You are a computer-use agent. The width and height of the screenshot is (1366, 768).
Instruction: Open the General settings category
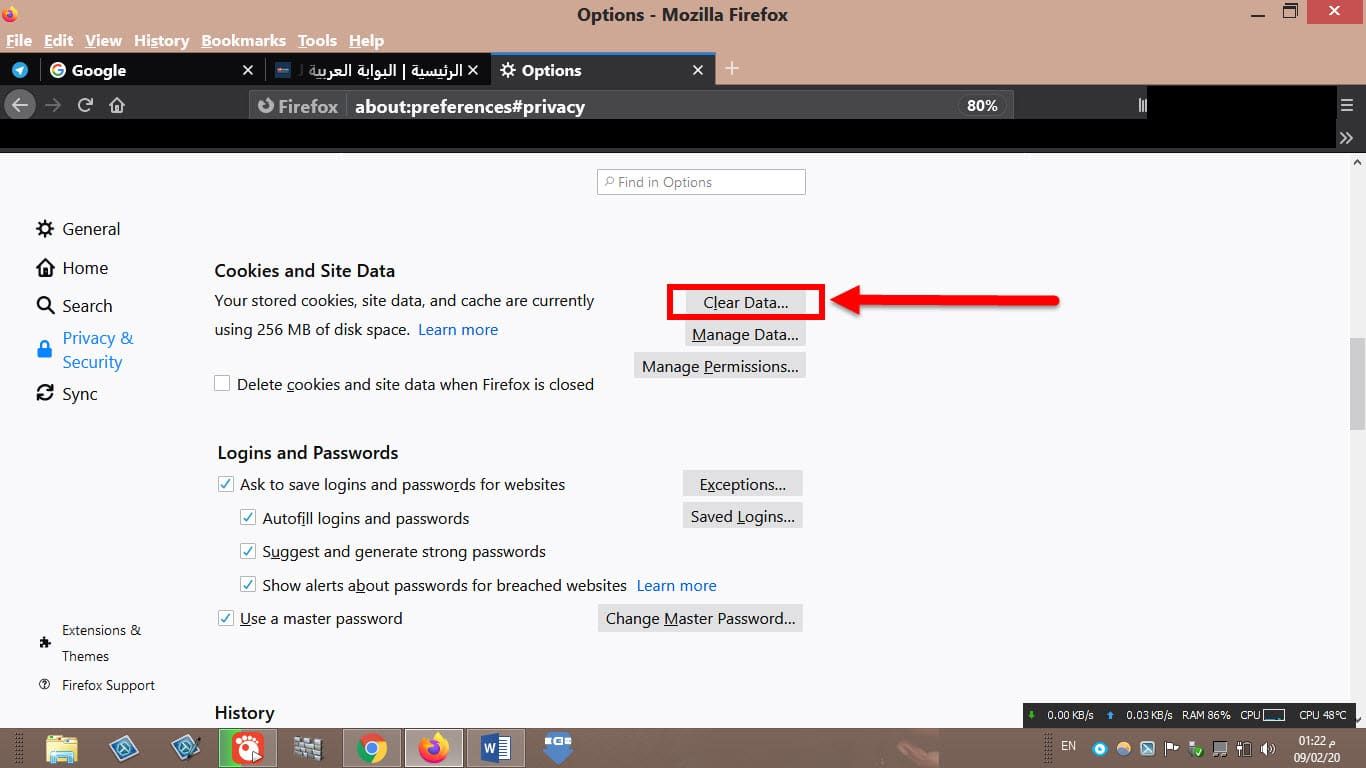(78, 229)
